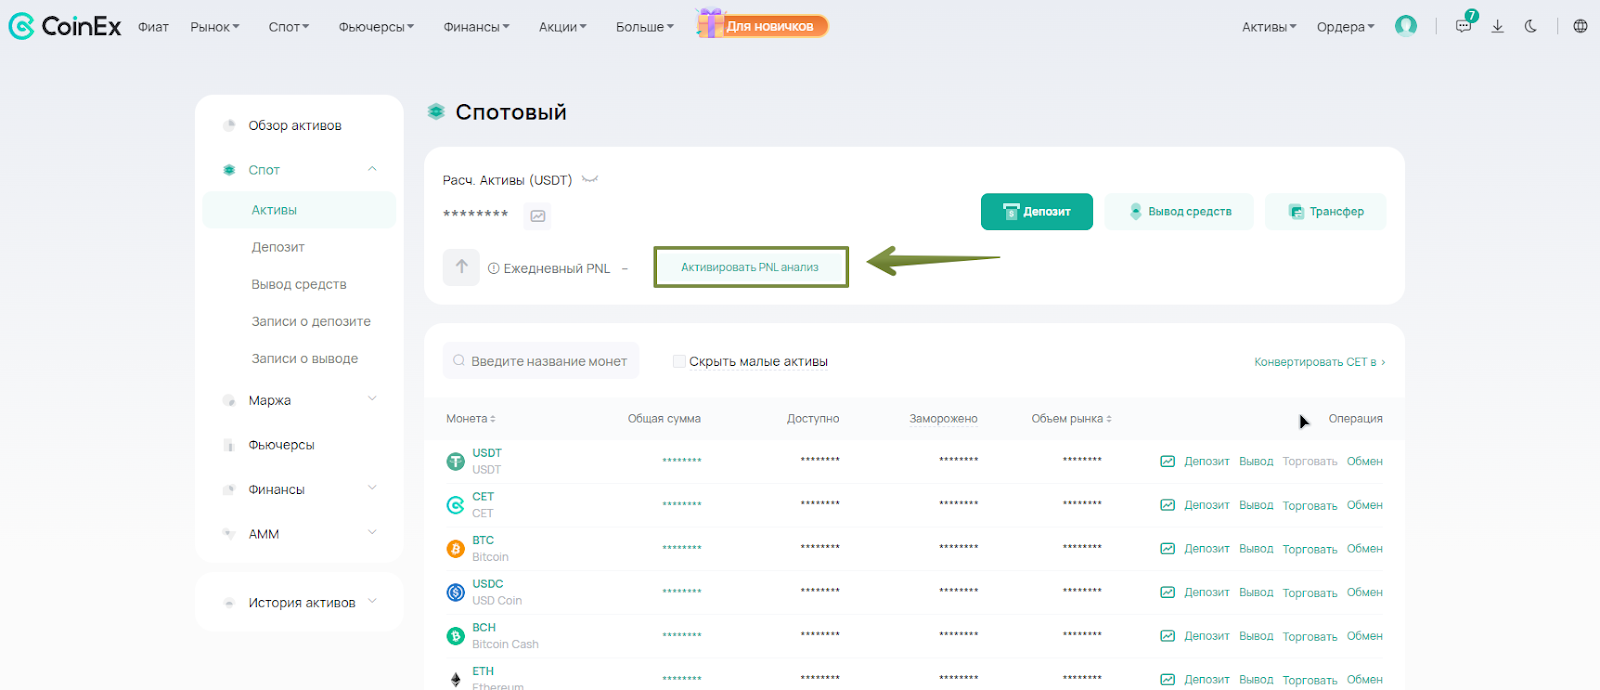
Task: Click Торговать link in BTC row
Action: pyautogui.click(x=1310, y=549)
